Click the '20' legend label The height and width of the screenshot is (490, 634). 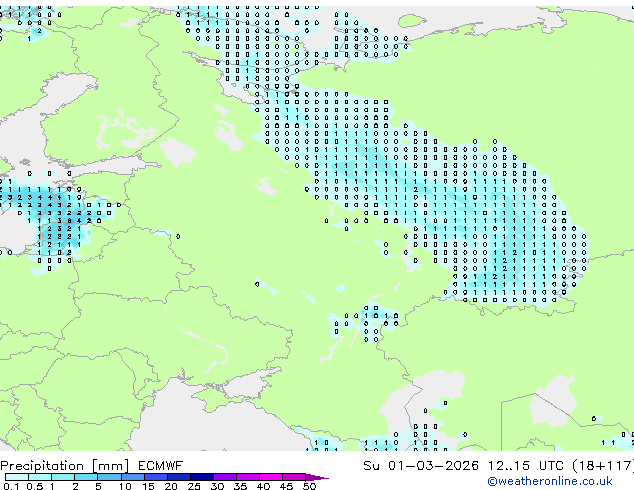171,486
